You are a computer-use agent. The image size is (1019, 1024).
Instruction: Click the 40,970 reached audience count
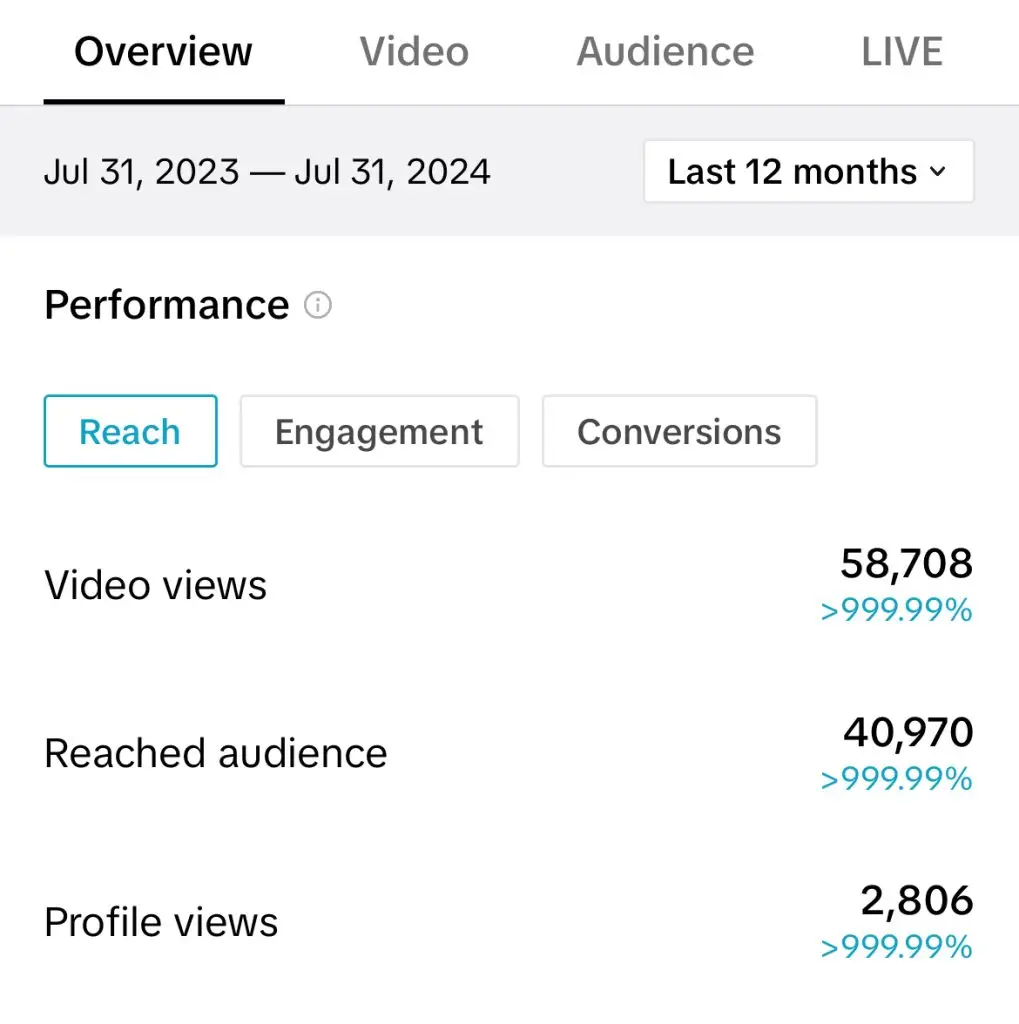point(908,733)
